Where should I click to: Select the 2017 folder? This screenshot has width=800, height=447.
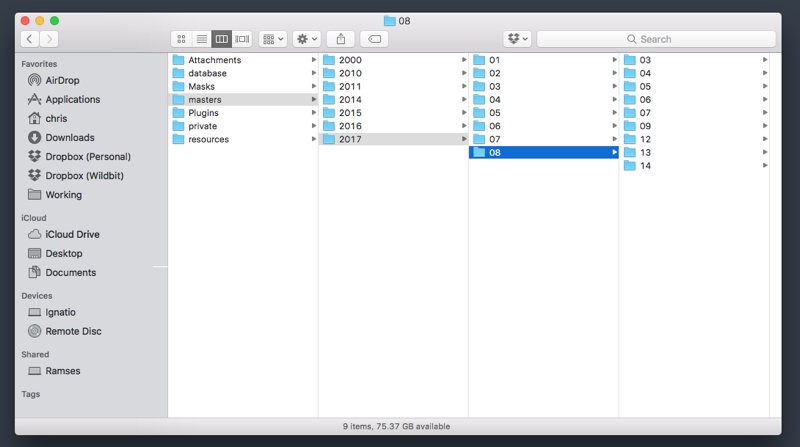tap(393, 139)
